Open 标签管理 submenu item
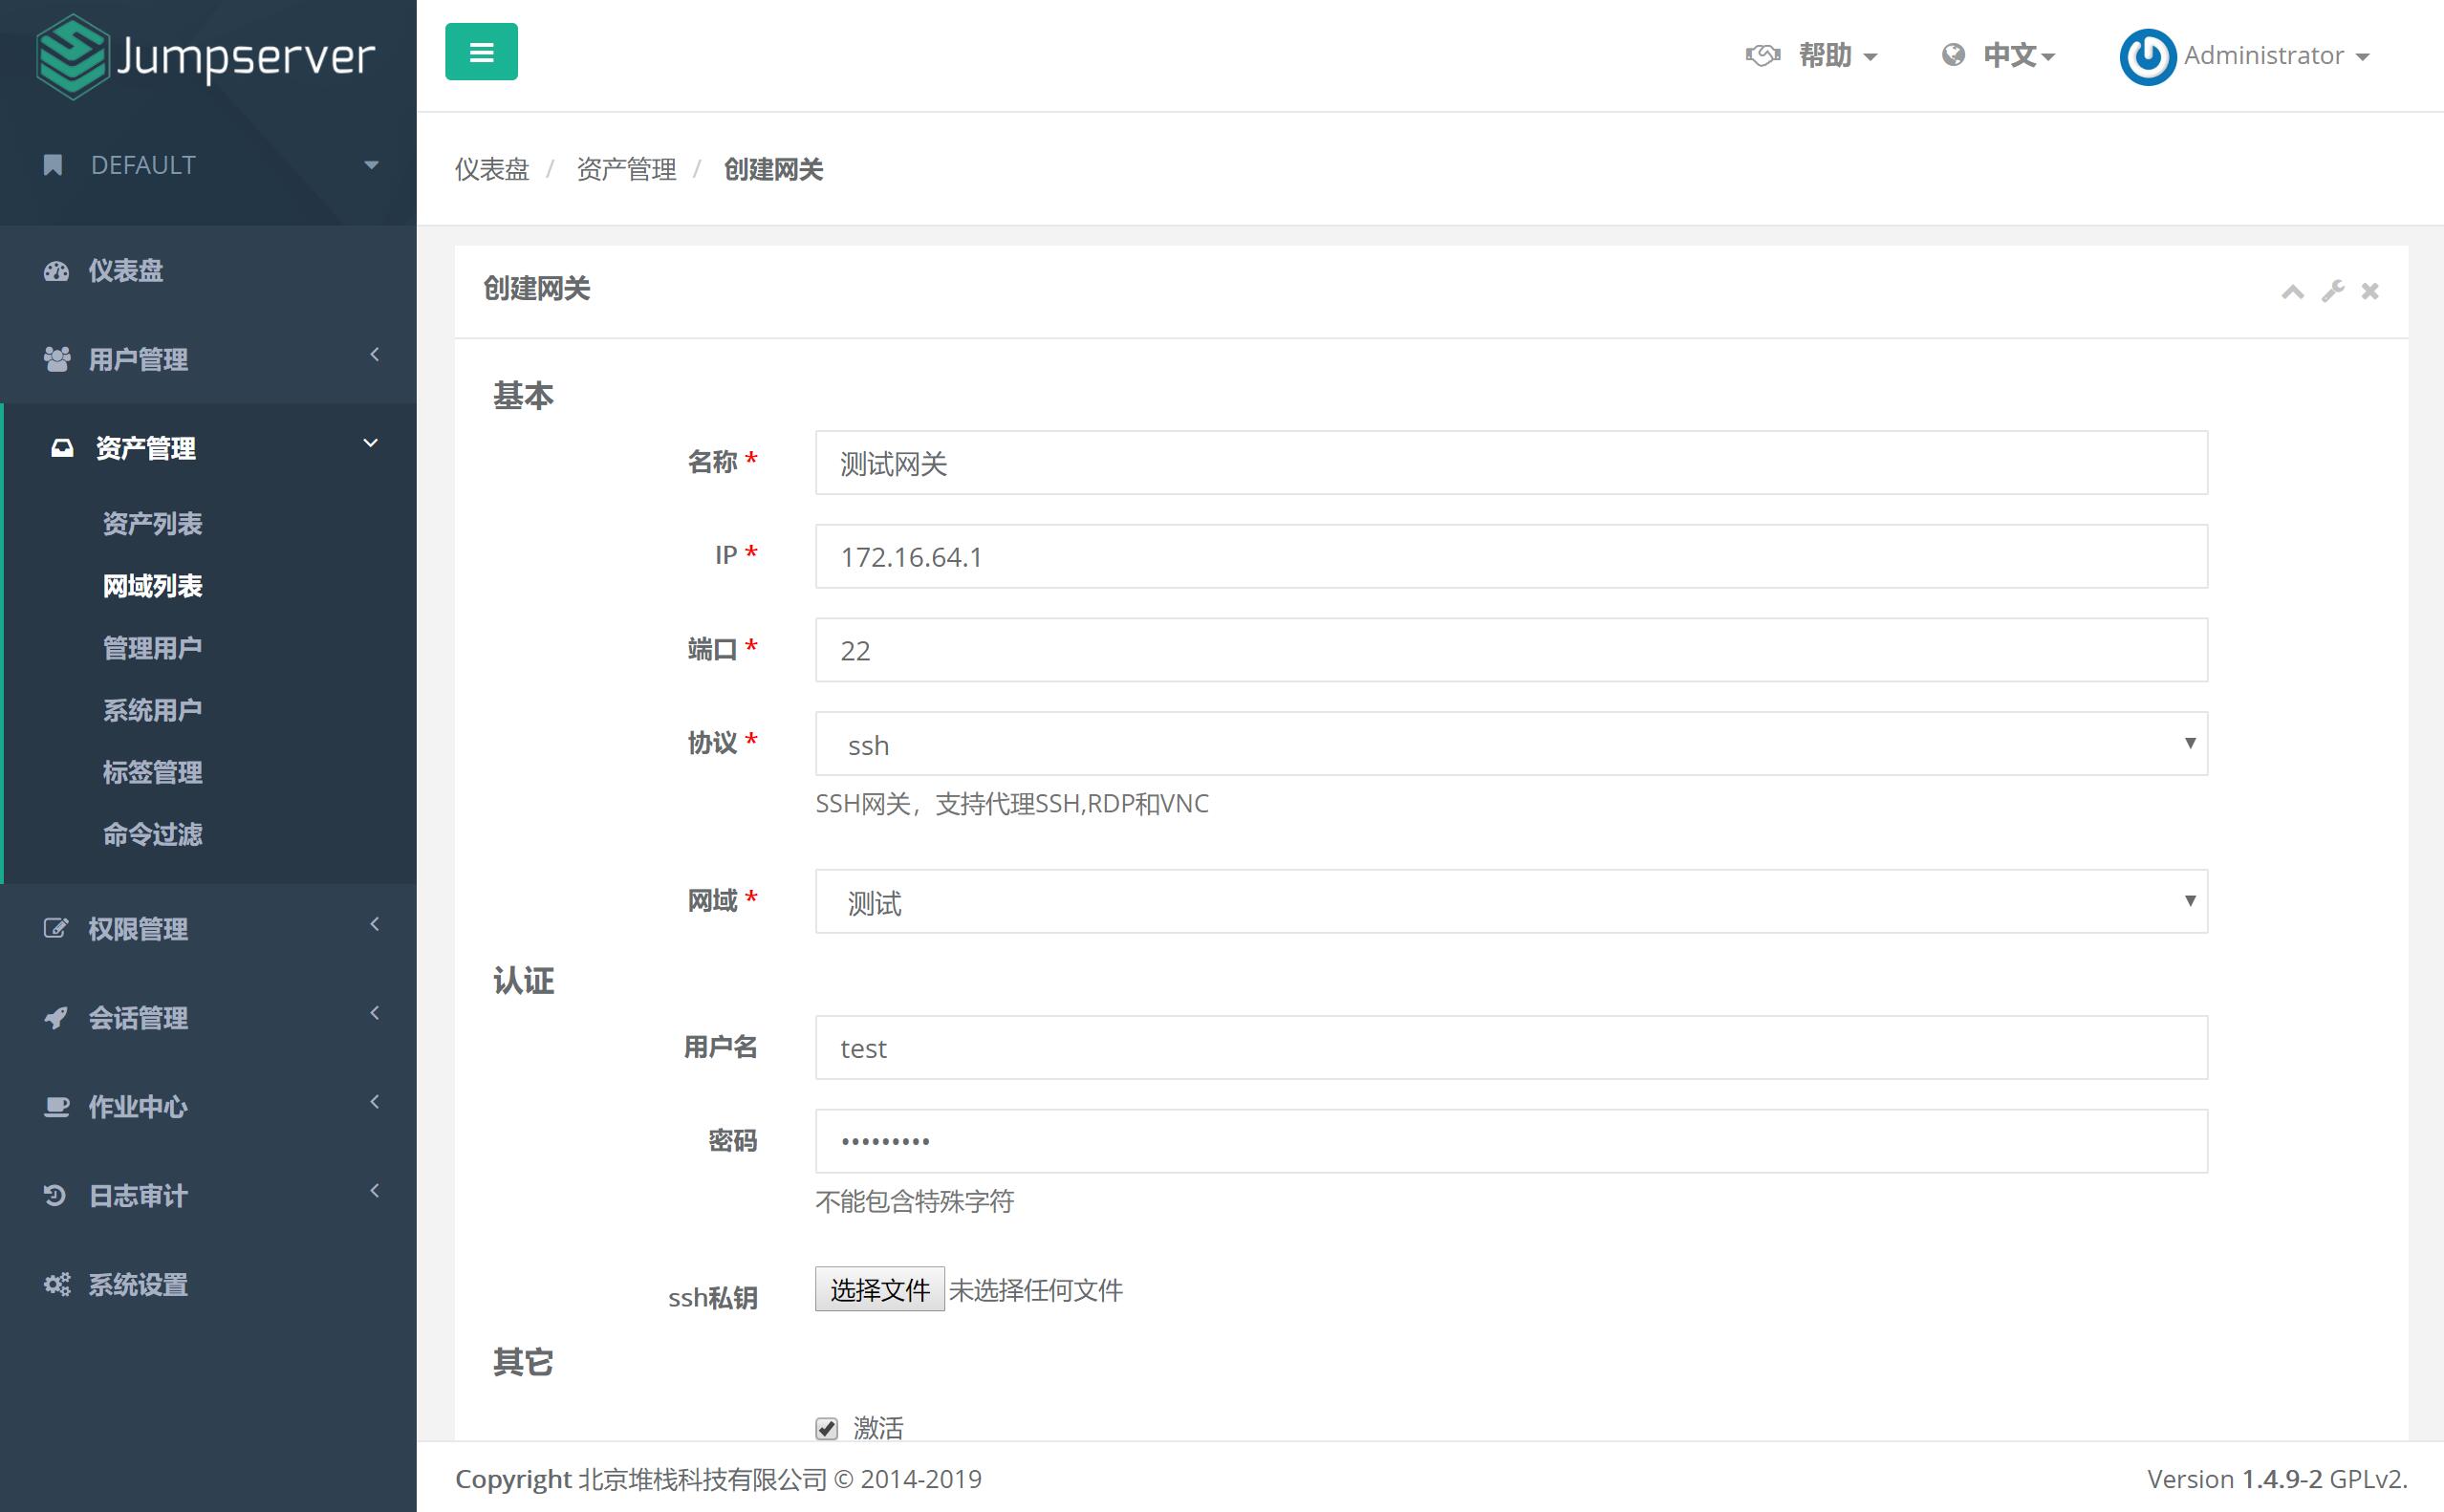The height and width of the screenshot is (1512, 2444). click(152, 772)
